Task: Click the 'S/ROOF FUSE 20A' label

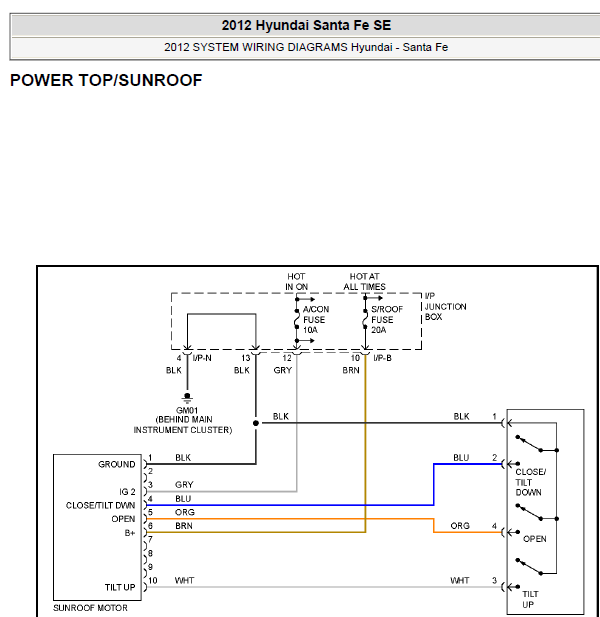Action: point(387,320)
